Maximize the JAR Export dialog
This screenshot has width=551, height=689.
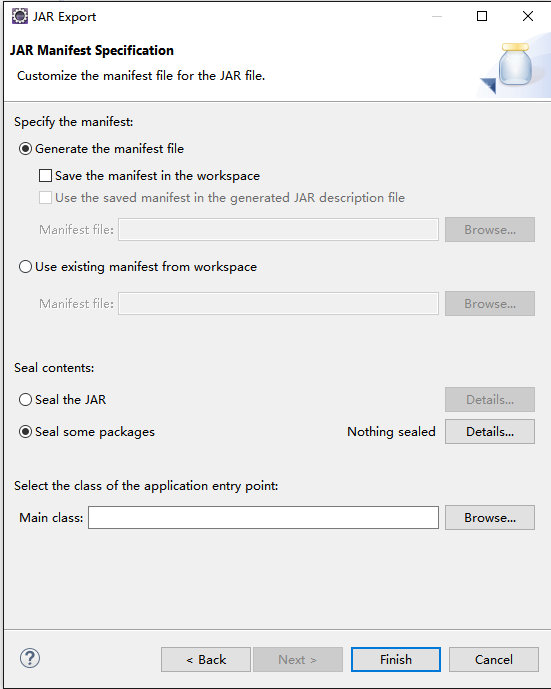(482, 16)
